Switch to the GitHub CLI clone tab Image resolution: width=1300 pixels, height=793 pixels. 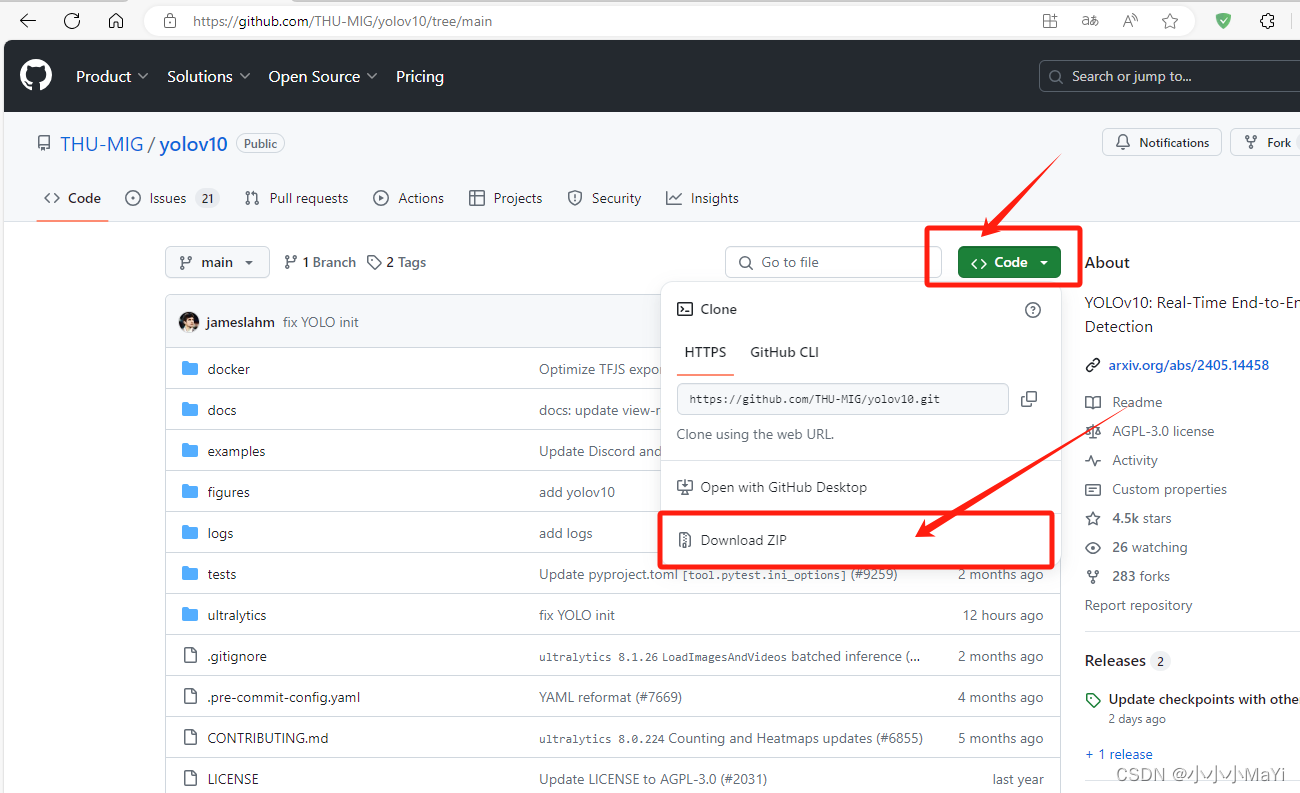point(784,352)
